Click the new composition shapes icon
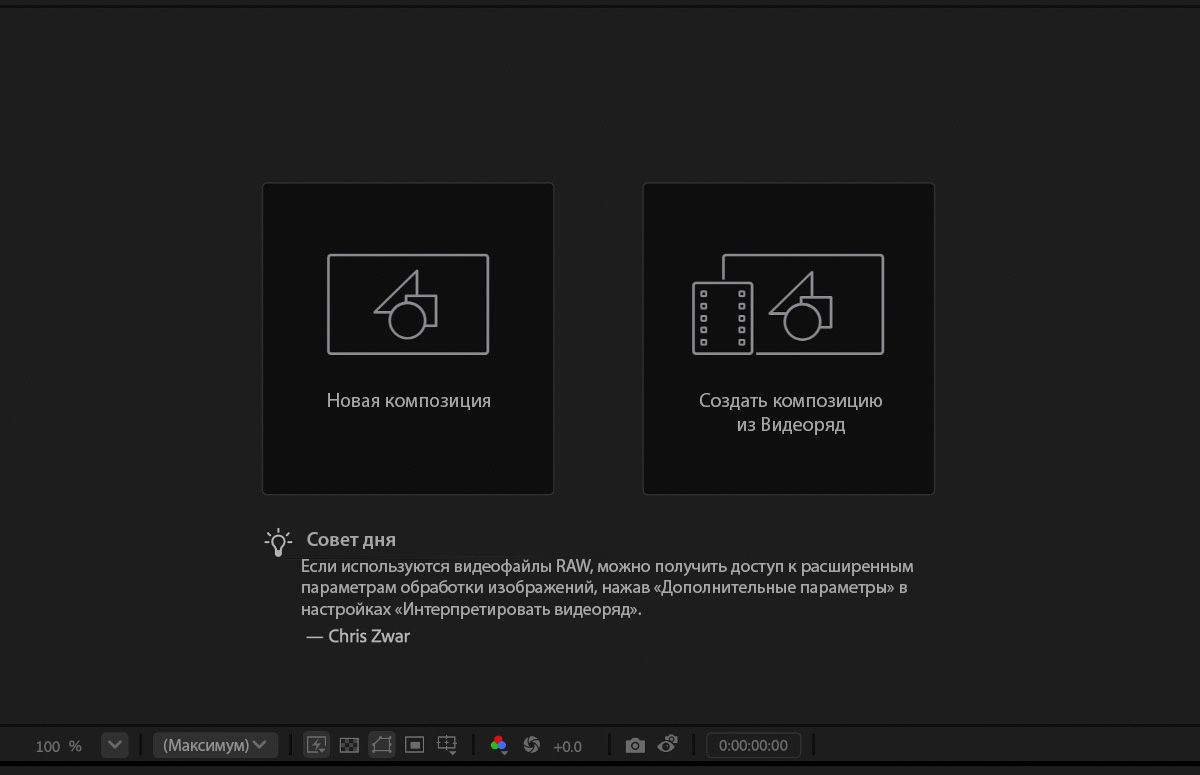The width and height of the screenshot is (1200, 775). pyautogui.click(x=408, y=304)
